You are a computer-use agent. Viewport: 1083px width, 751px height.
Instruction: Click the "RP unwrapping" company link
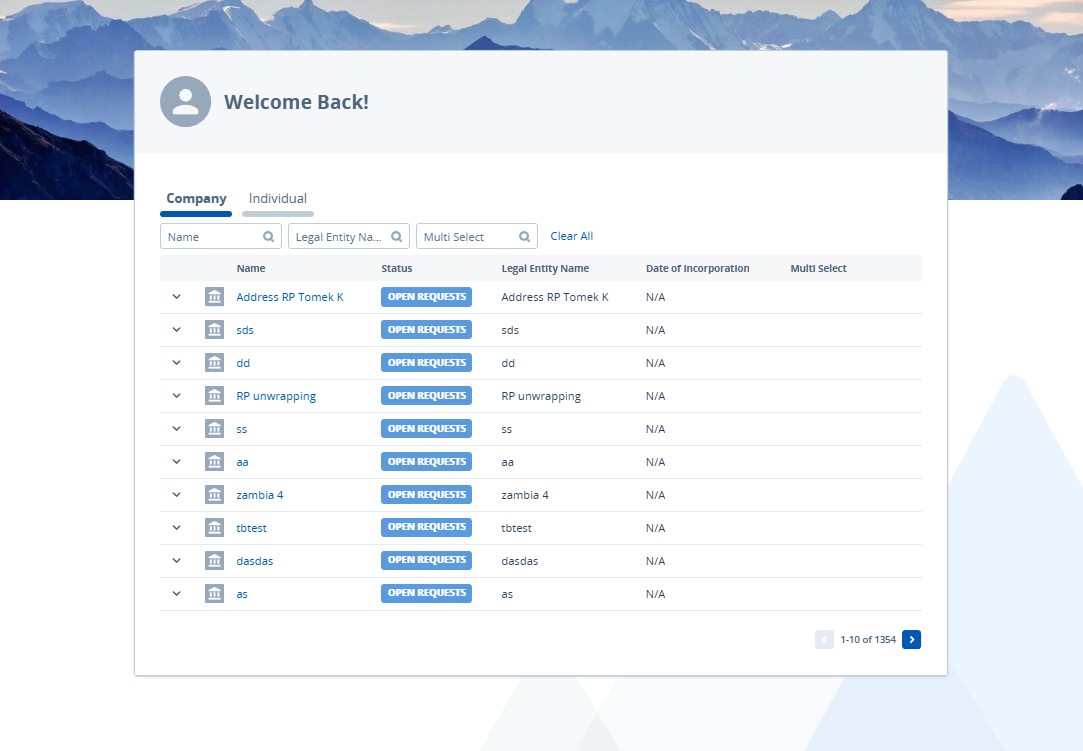(x=275, y=395)
